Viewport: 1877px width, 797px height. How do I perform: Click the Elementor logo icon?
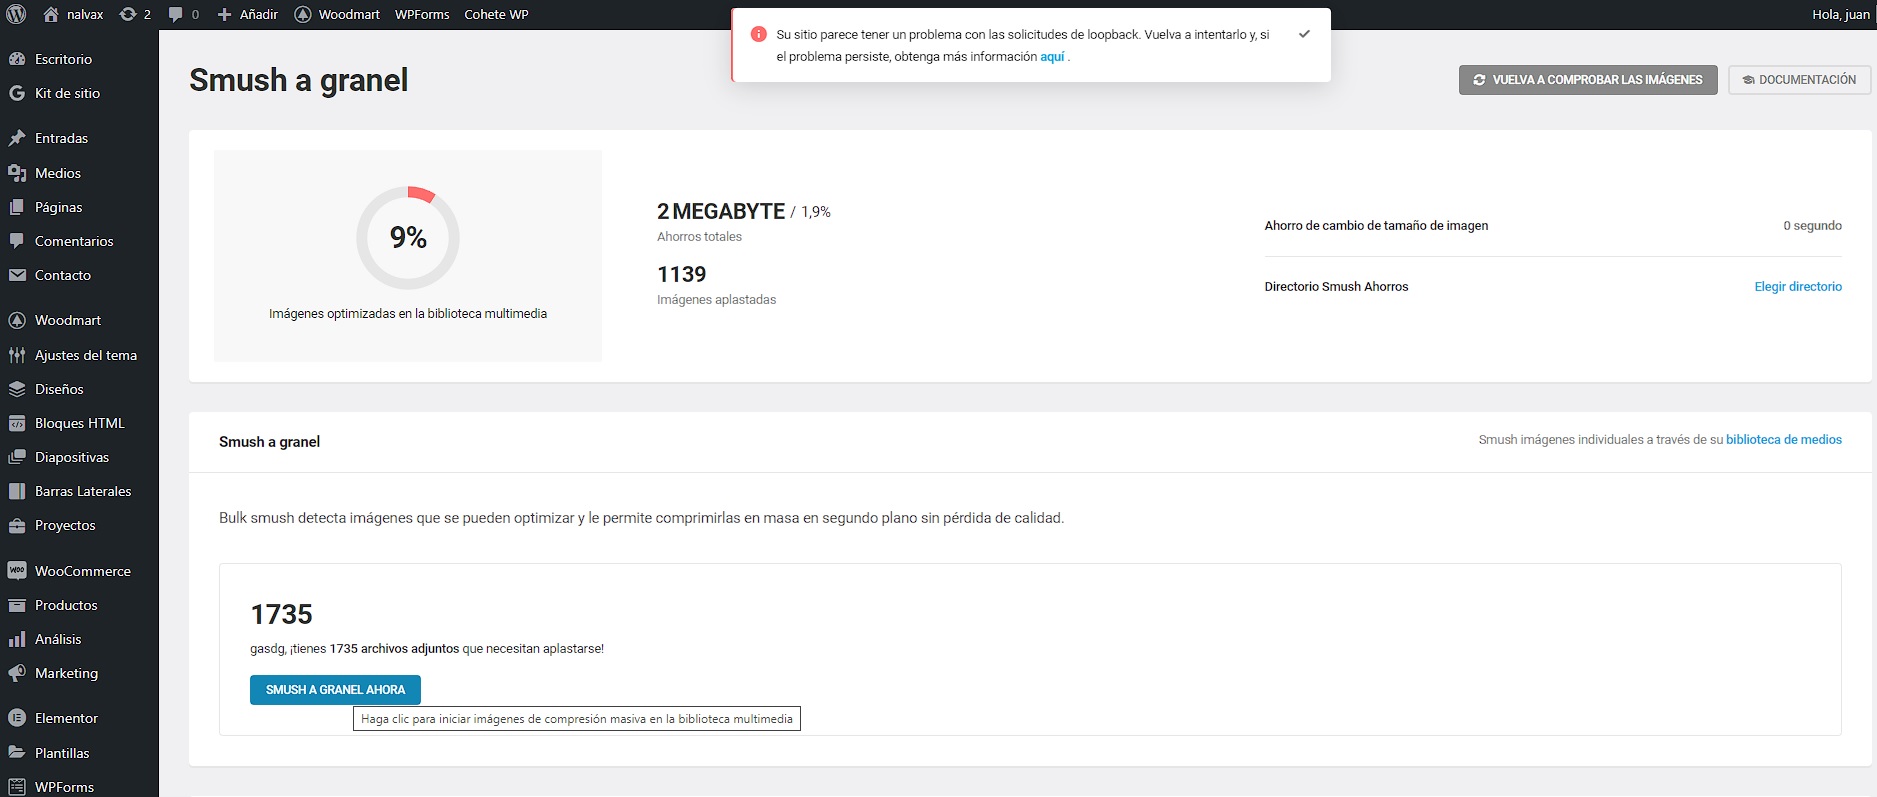[17, 718]
